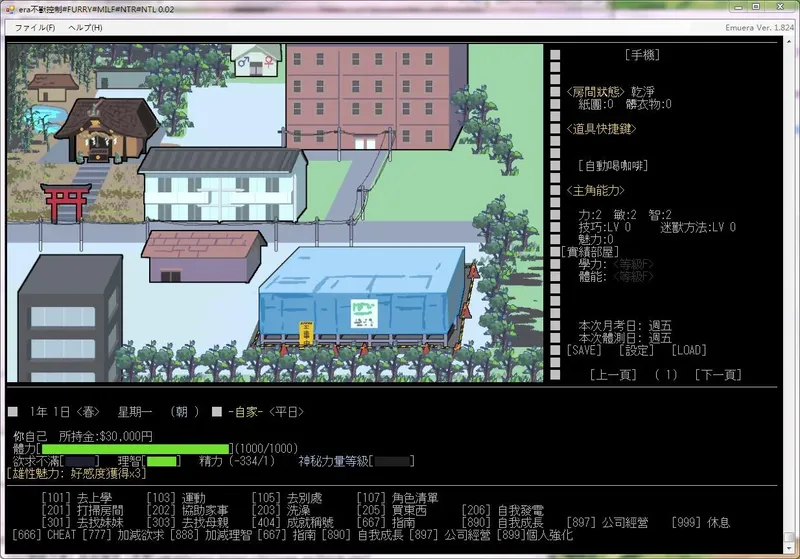Click the [LOAD] button
The height and width of the screenshot is (559, 800).
(689, 350)
